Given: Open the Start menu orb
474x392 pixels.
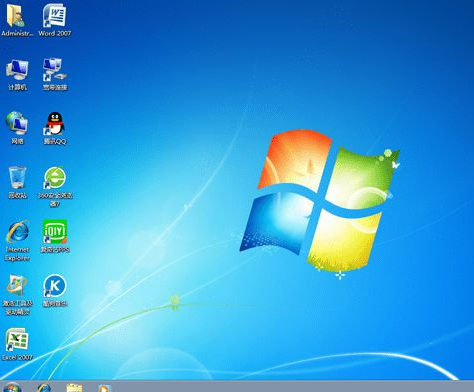Looking at the screenshot, I should 13,388.
